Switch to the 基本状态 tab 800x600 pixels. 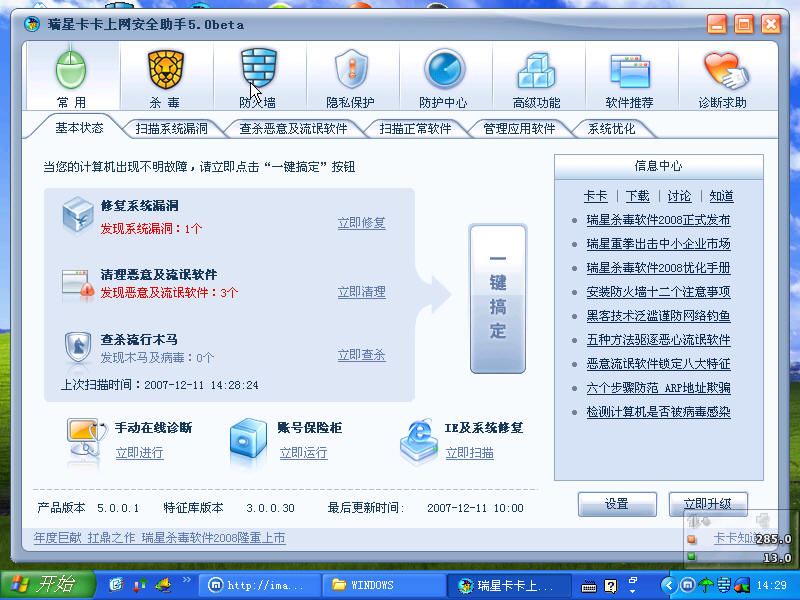79,128
